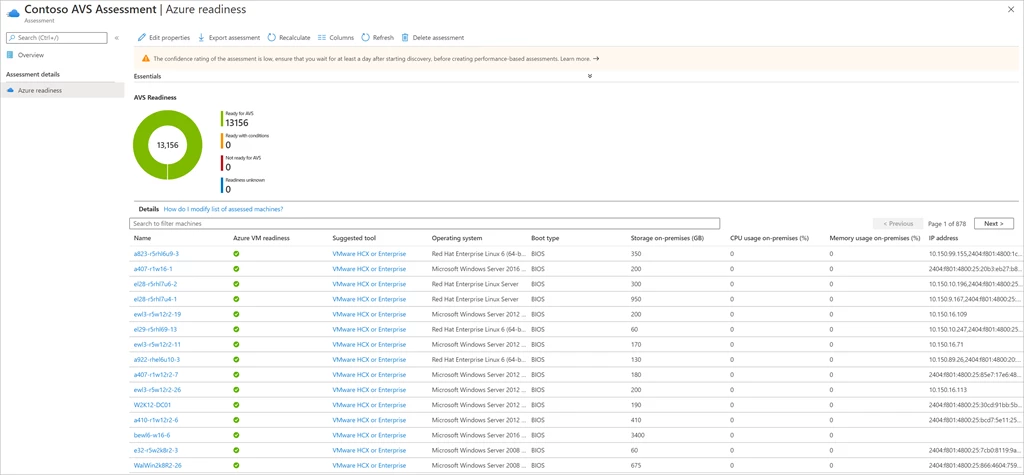
Task: Click the Previous page button
Action: click(898, 223)
